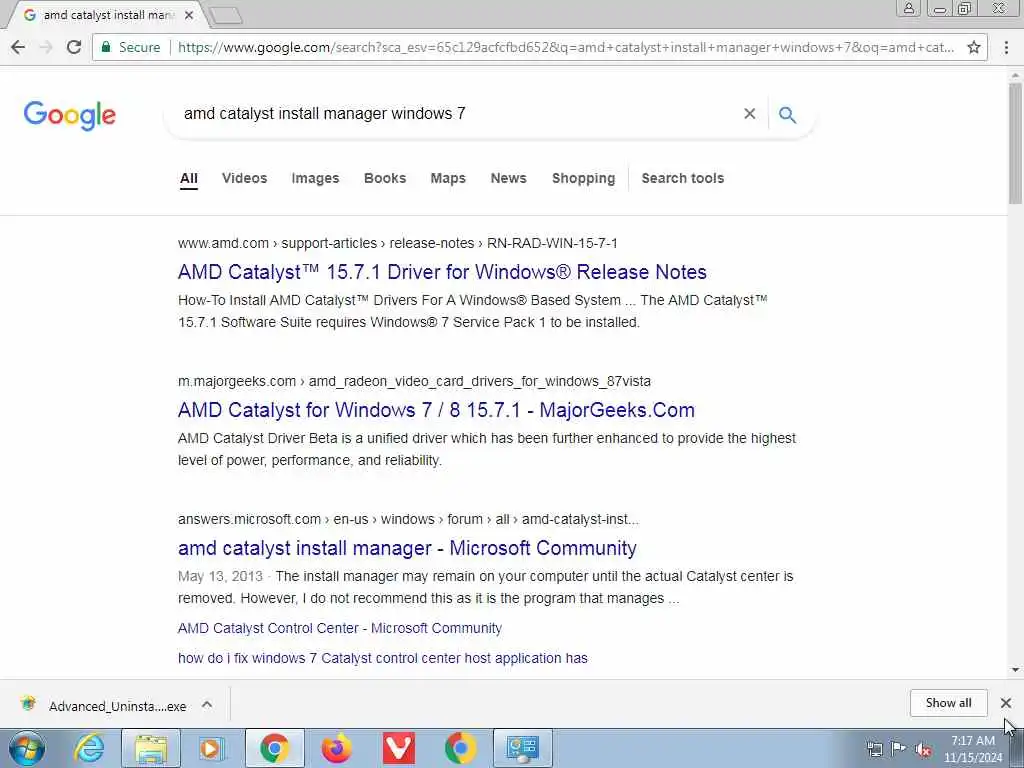
Task: Open the second Chrome taskbar icon
Action: [x=460, y=748]
